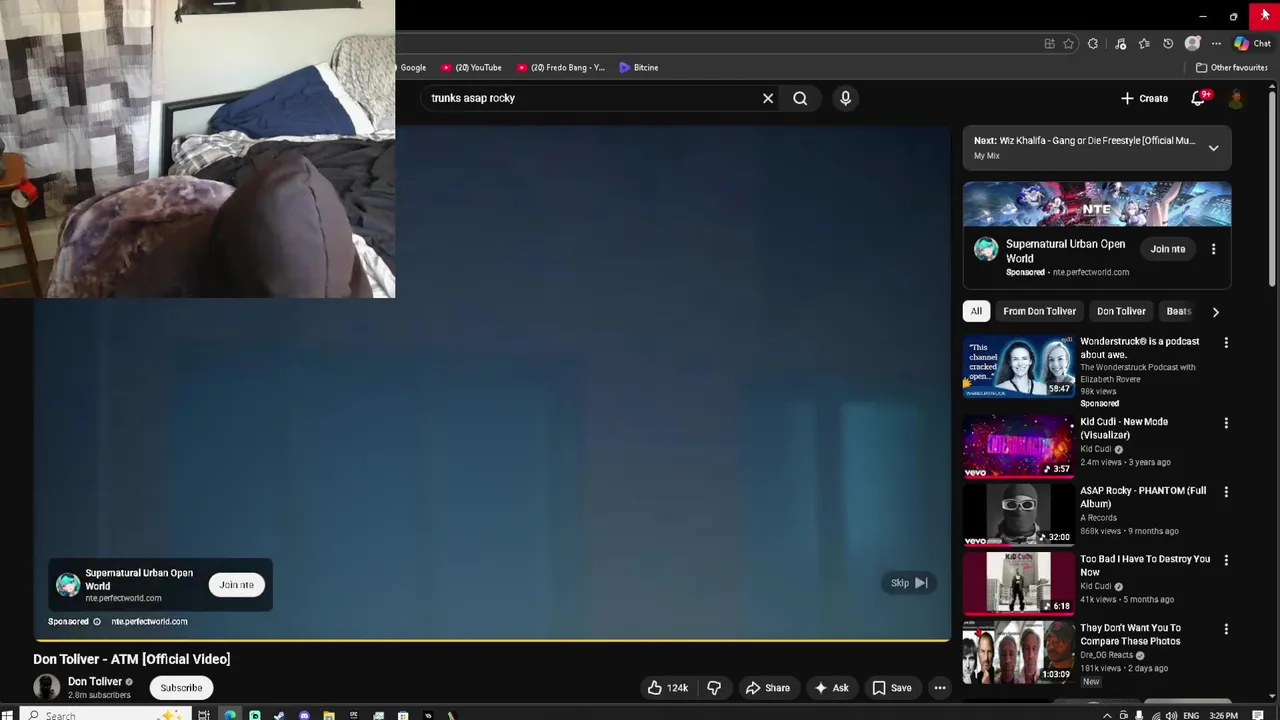Open Edge settings and more menu
1280x720 pixels.
pyautogui.click(x=1216, y=44)
